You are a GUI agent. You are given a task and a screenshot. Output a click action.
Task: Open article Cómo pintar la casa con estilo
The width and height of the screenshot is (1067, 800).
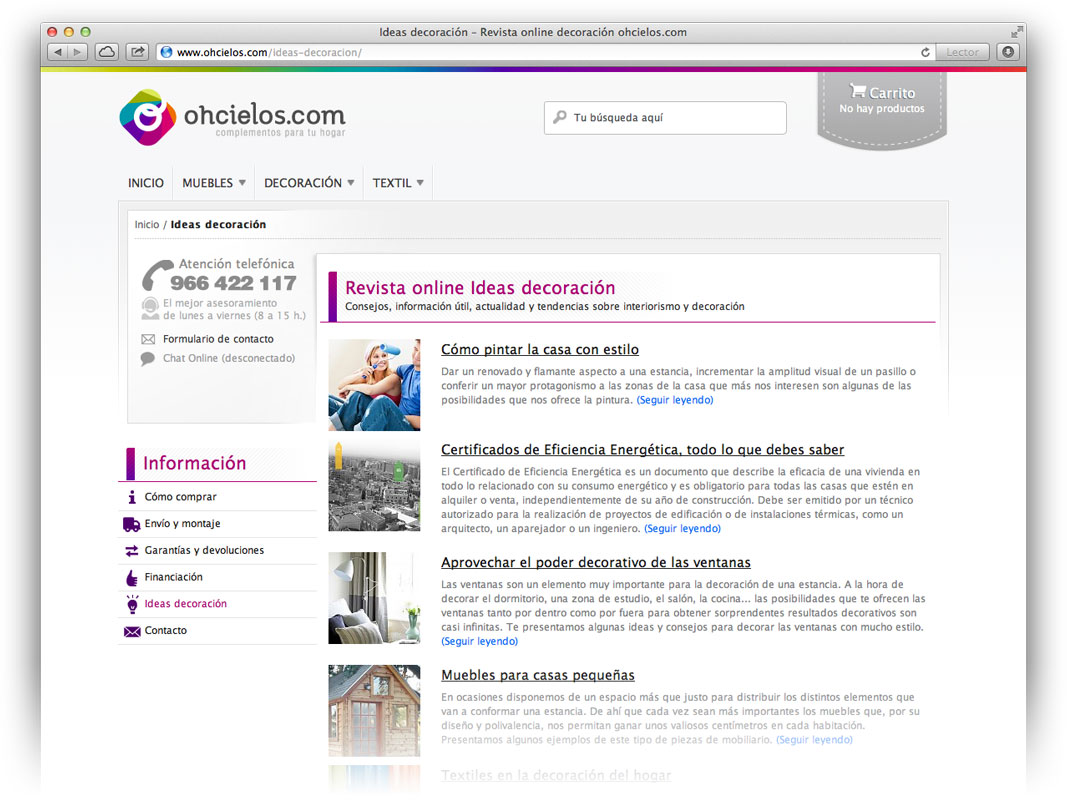coord(540,350)
